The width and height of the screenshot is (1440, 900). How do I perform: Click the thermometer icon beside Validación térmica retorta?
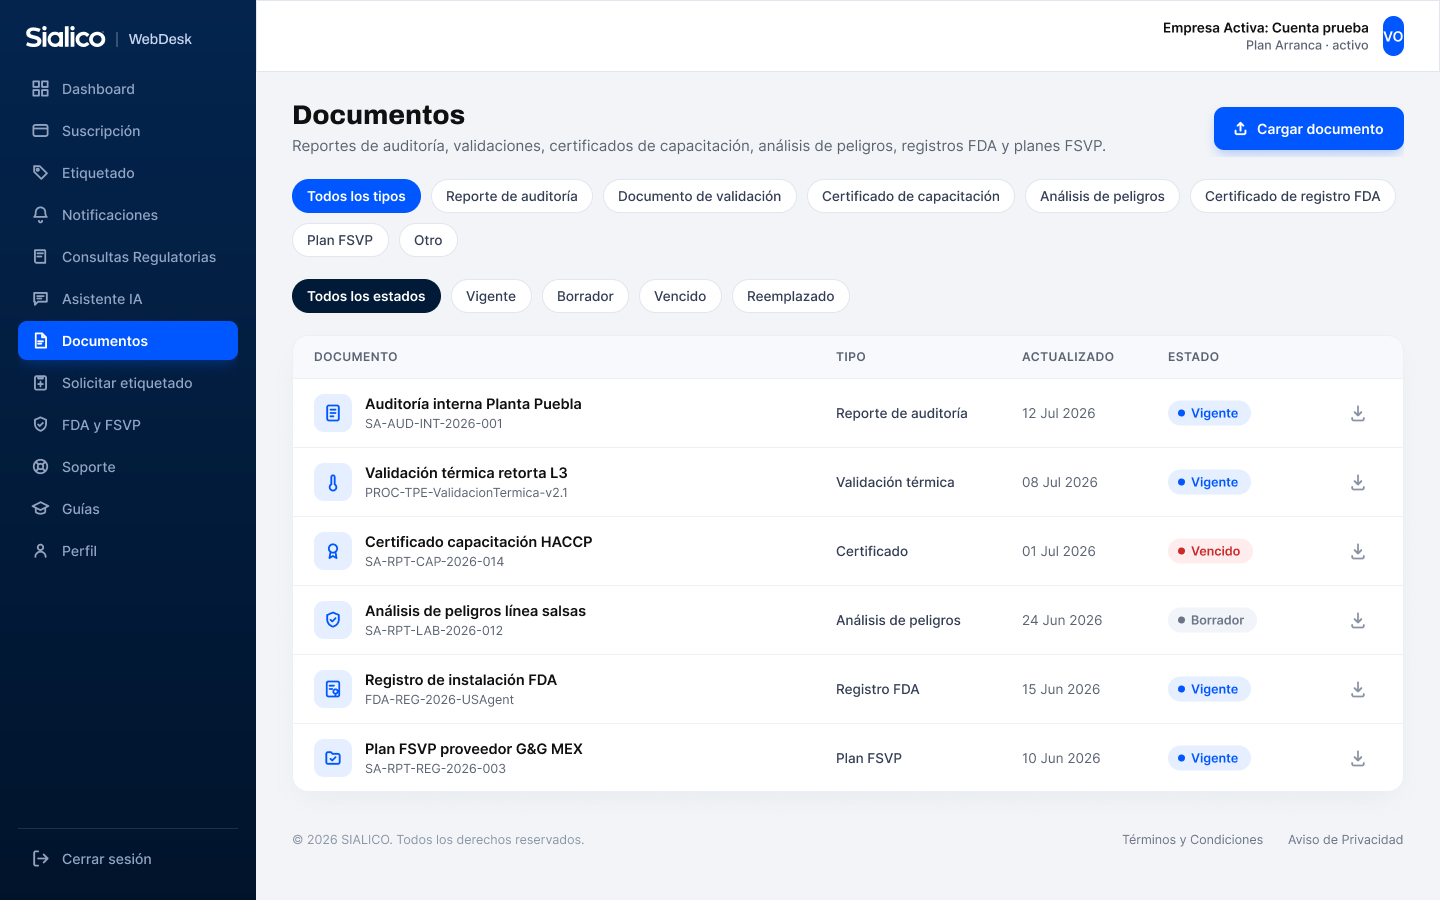333,482
